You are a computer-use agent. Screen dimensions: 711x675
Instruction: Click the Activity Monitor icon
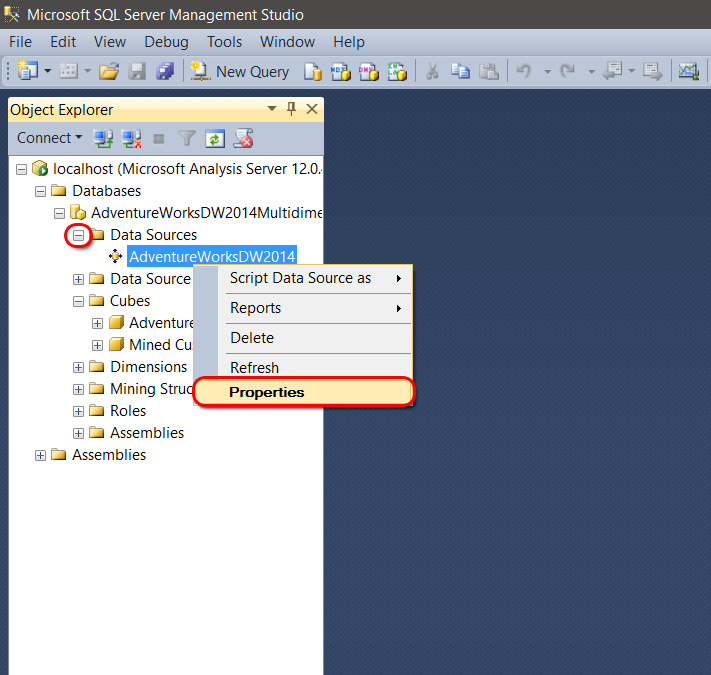[x=688, y=71]
